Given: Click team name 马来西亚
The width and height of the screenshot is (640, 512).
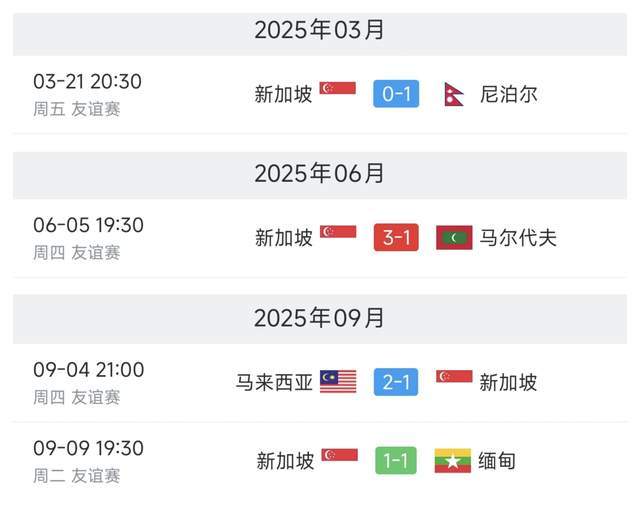Looking at the screenshot, I should (274, 382).
